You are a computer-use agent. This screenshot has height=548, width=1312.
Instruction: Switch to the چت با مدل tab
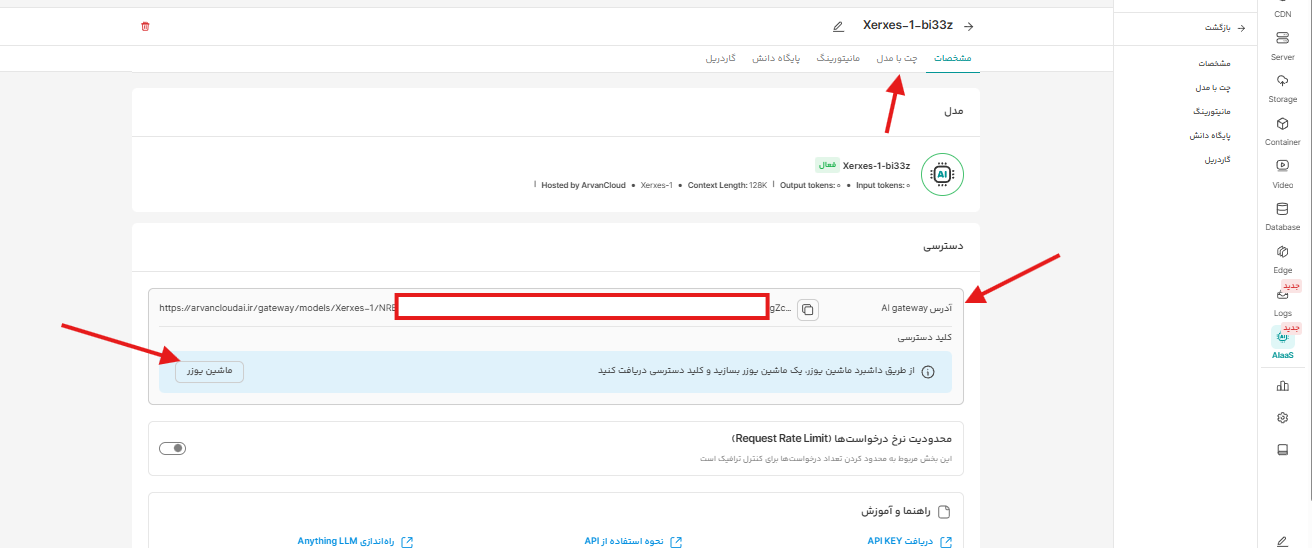(x=897, y=59)
